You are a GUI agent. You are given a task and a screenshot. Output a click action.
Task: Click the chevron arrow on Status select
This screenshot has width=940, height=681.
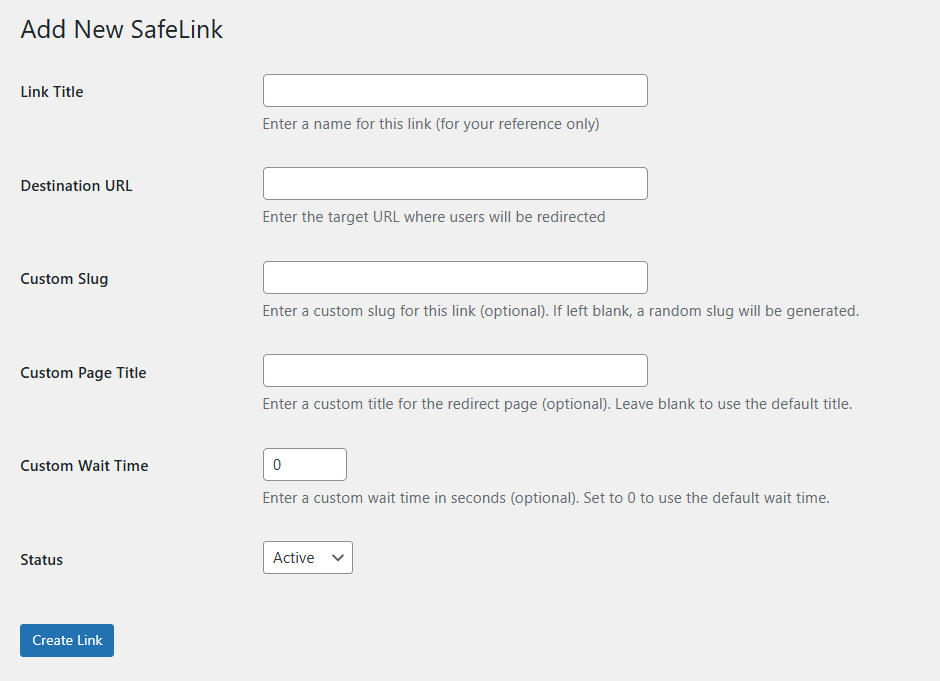coord(338,558)
